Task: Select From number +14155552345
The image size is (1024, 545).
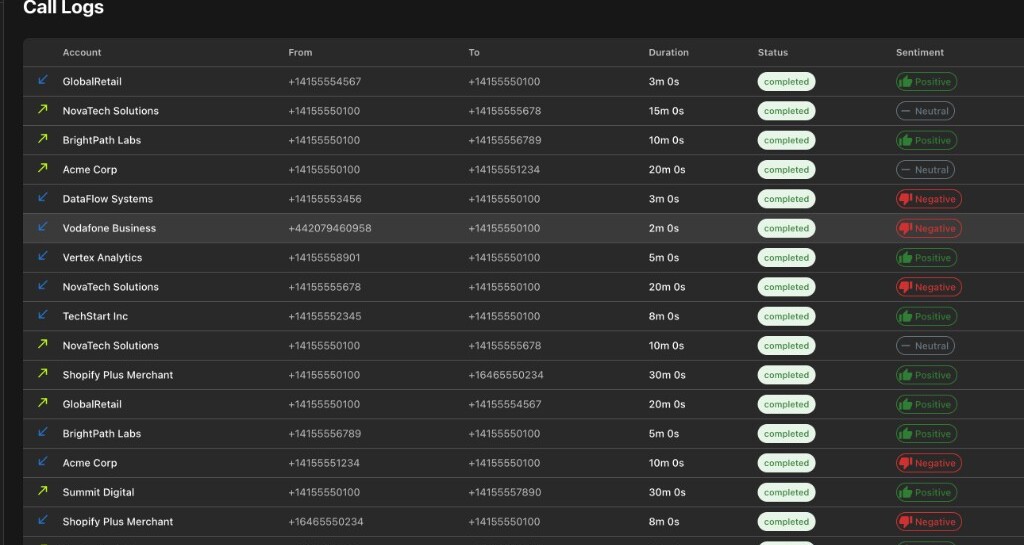Action: point(325,317)
